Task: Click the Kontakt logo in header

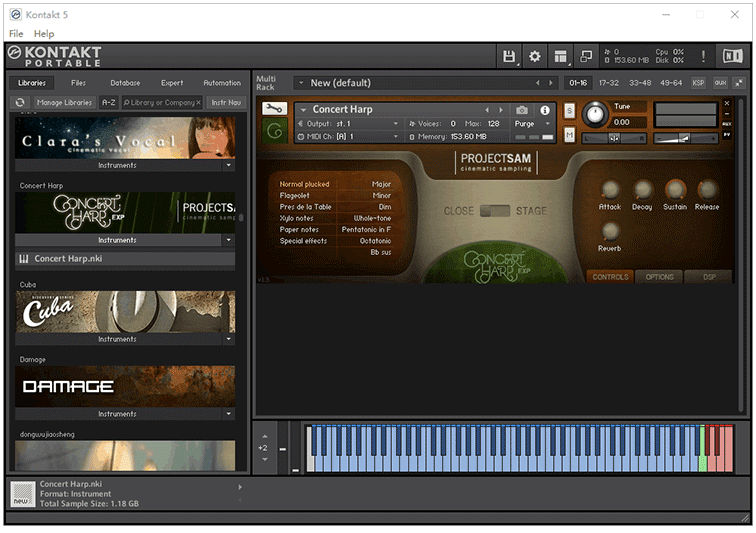Action: (x=55, y=56)
